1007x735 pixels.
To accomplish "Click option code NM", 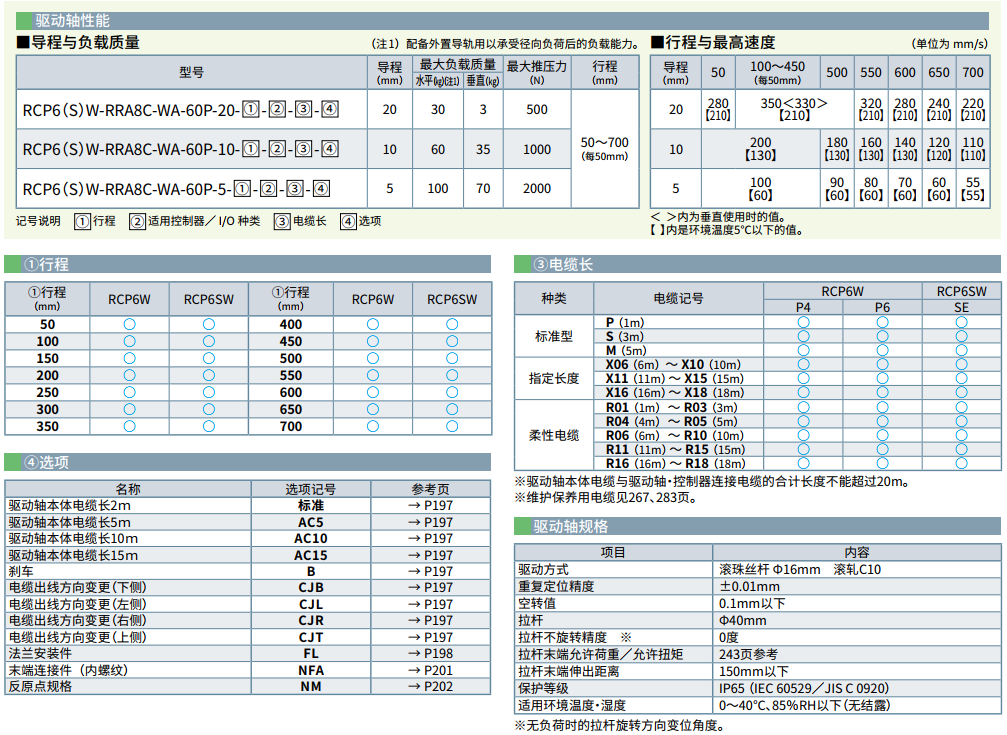I will click(x=310, y=686).
